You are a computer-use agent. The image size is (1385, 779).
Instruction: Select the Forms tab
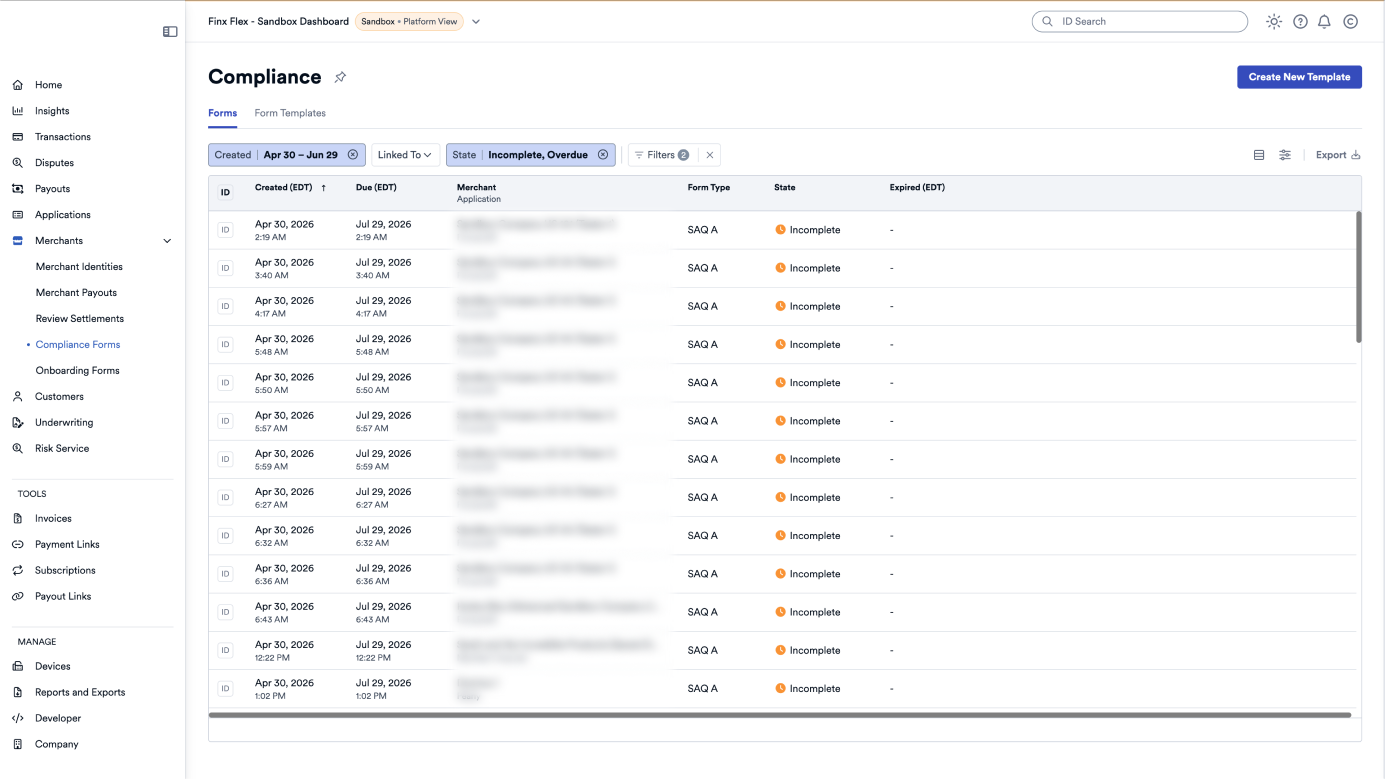pos(222,113)
